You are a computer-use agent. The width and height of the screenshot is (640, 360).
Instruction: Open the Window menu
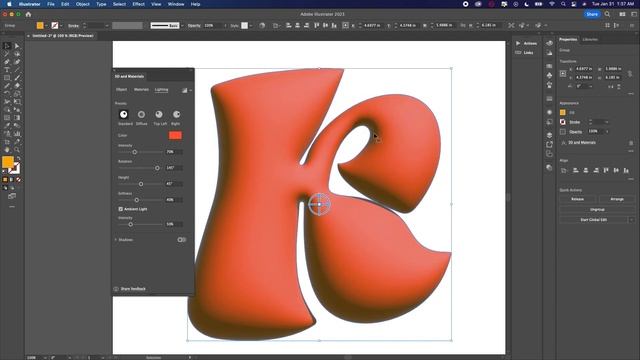coord(176,4)
